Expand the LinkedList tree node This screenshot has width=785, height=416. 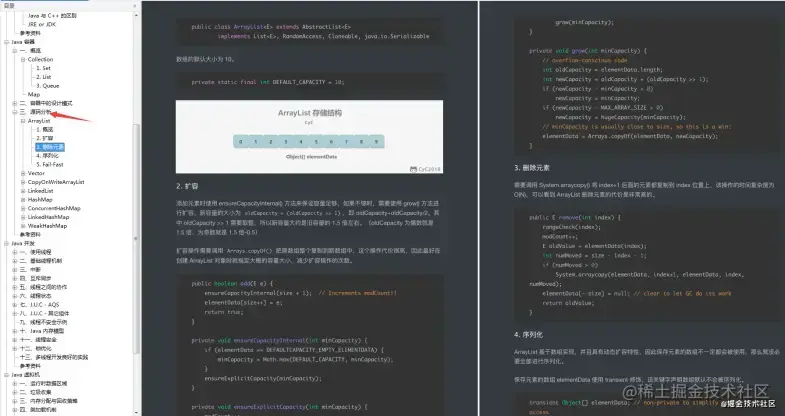23,191
